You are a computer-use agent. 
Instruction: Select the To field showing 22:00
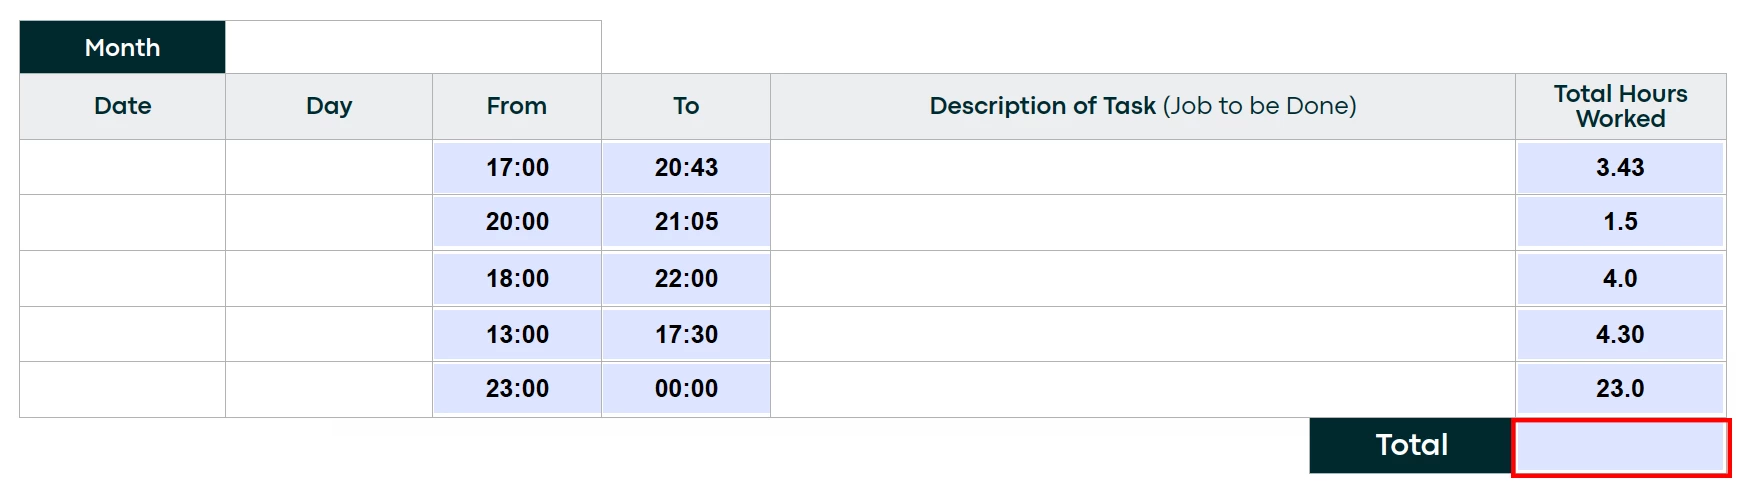click(x=686, y=279)
